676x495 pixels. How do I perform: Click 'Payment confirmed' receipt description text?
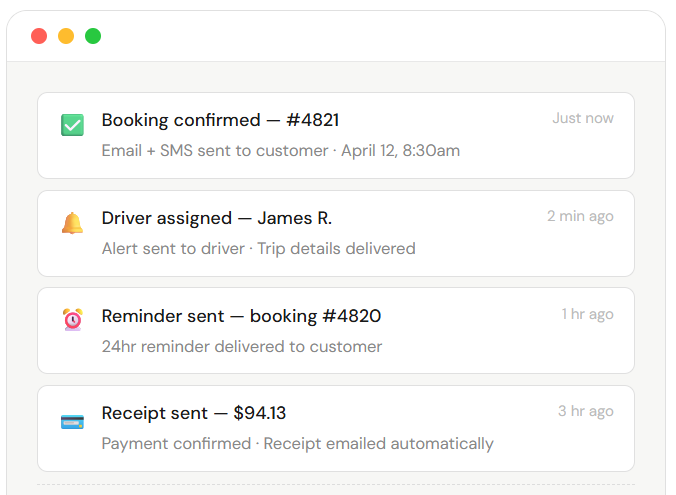[176, 443]
